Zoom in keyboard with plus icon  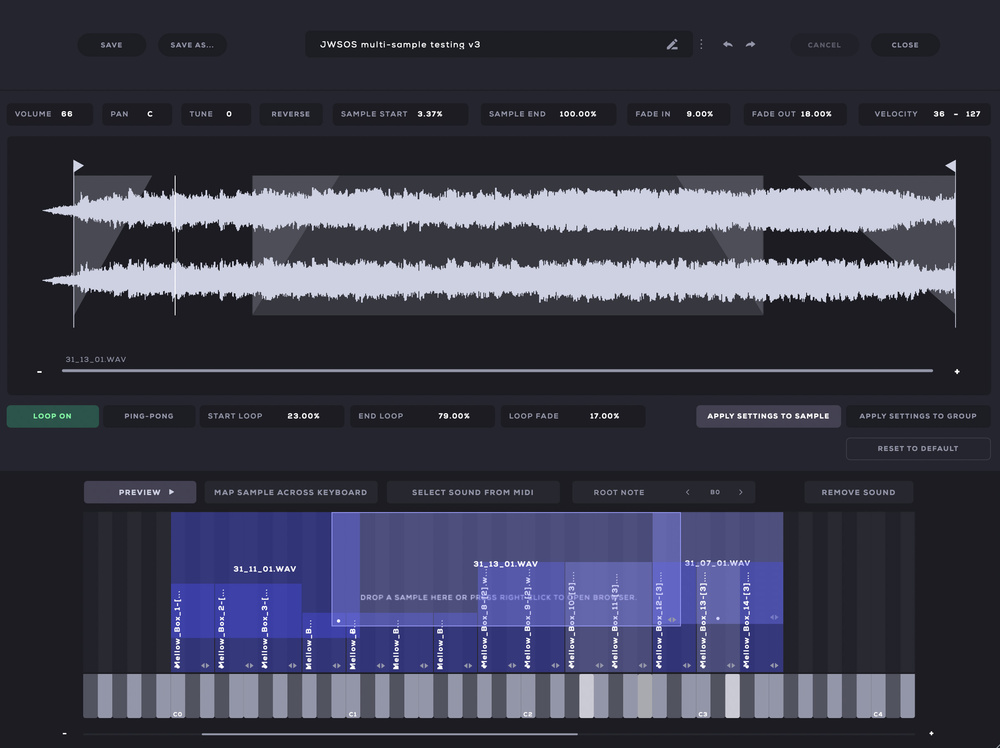pos(932,733)
